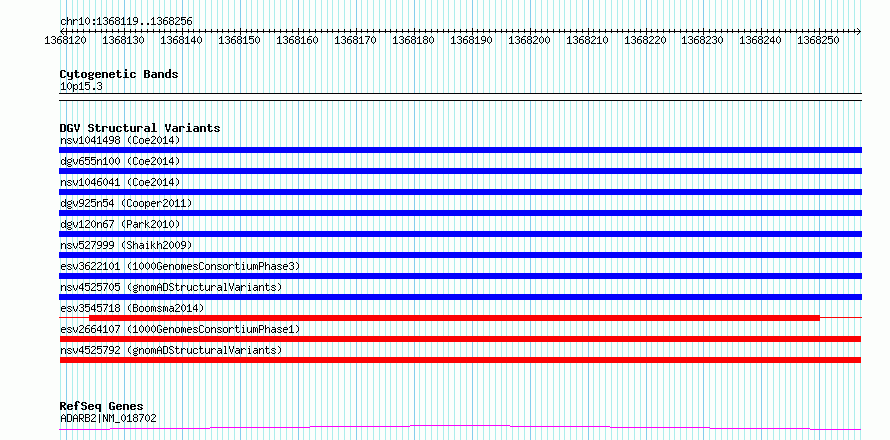Select variant label nsv4525705 (gnomADStructuralVariants)
This screenshot has height=440, width=890.
coord(171,287)
